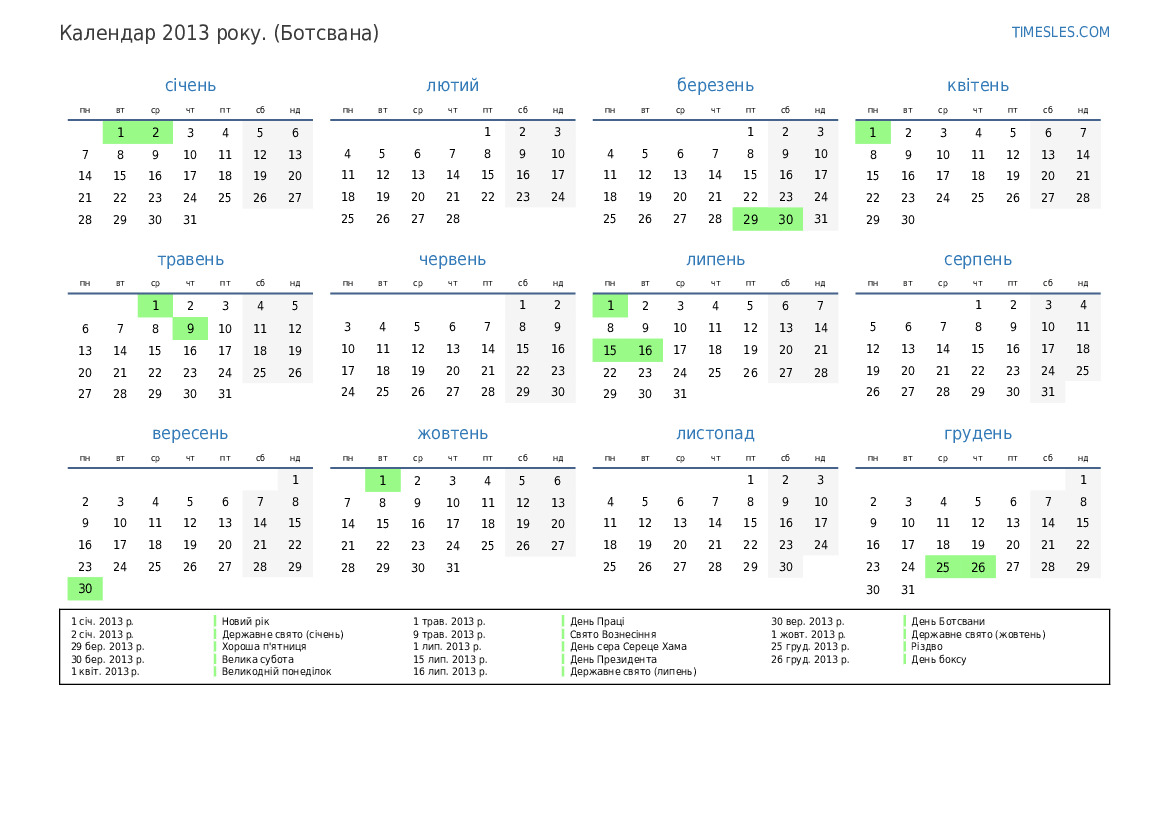The image size is (1169, 827).
Task: Select the 'червень' month heading
Action: point(453,260)
